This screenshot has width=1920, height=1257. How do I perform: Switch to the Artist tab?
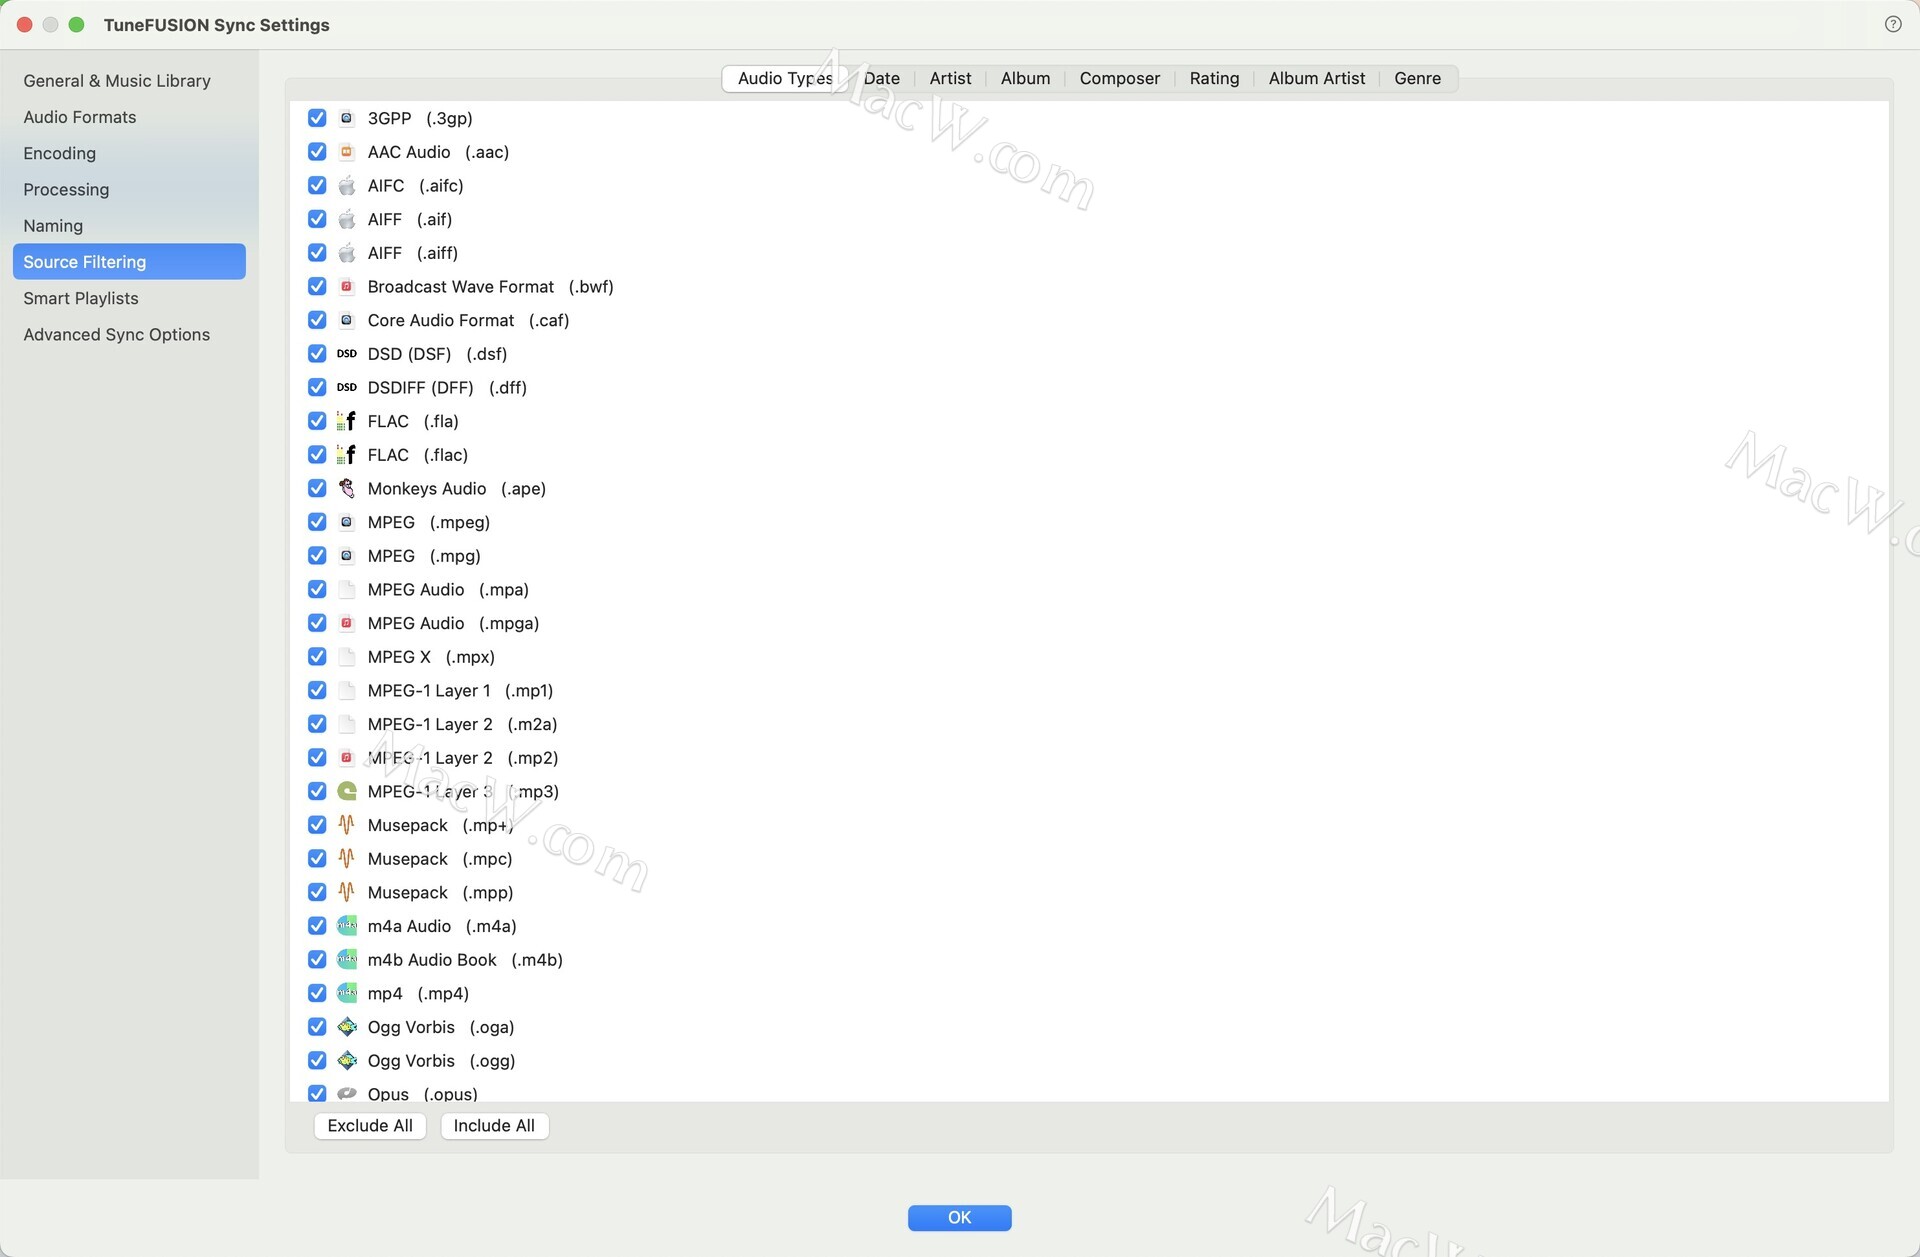tap(950, 78)
